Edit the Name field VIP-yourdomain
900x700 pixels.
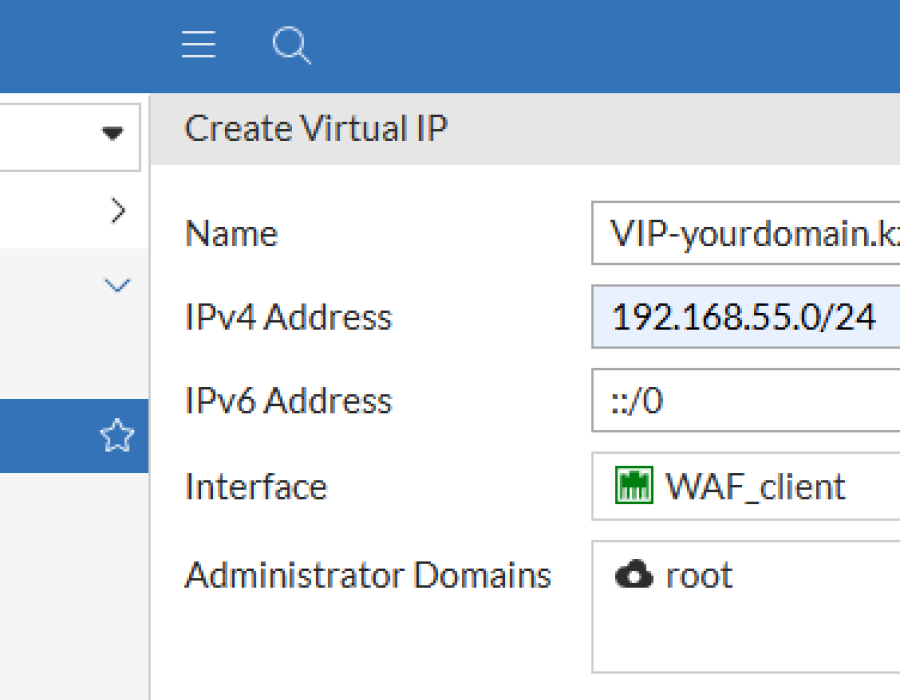click(746, 233)
